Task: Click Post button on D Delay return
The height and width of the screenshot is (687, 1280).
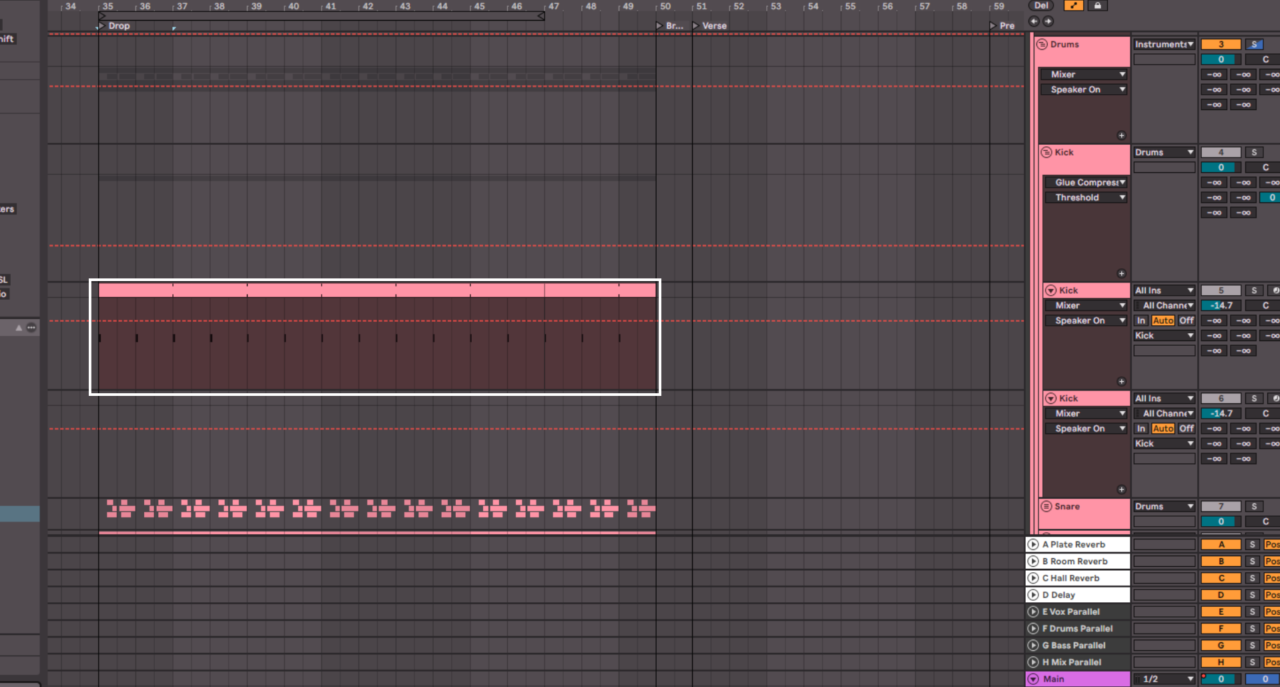Action: pos(1272,595)
